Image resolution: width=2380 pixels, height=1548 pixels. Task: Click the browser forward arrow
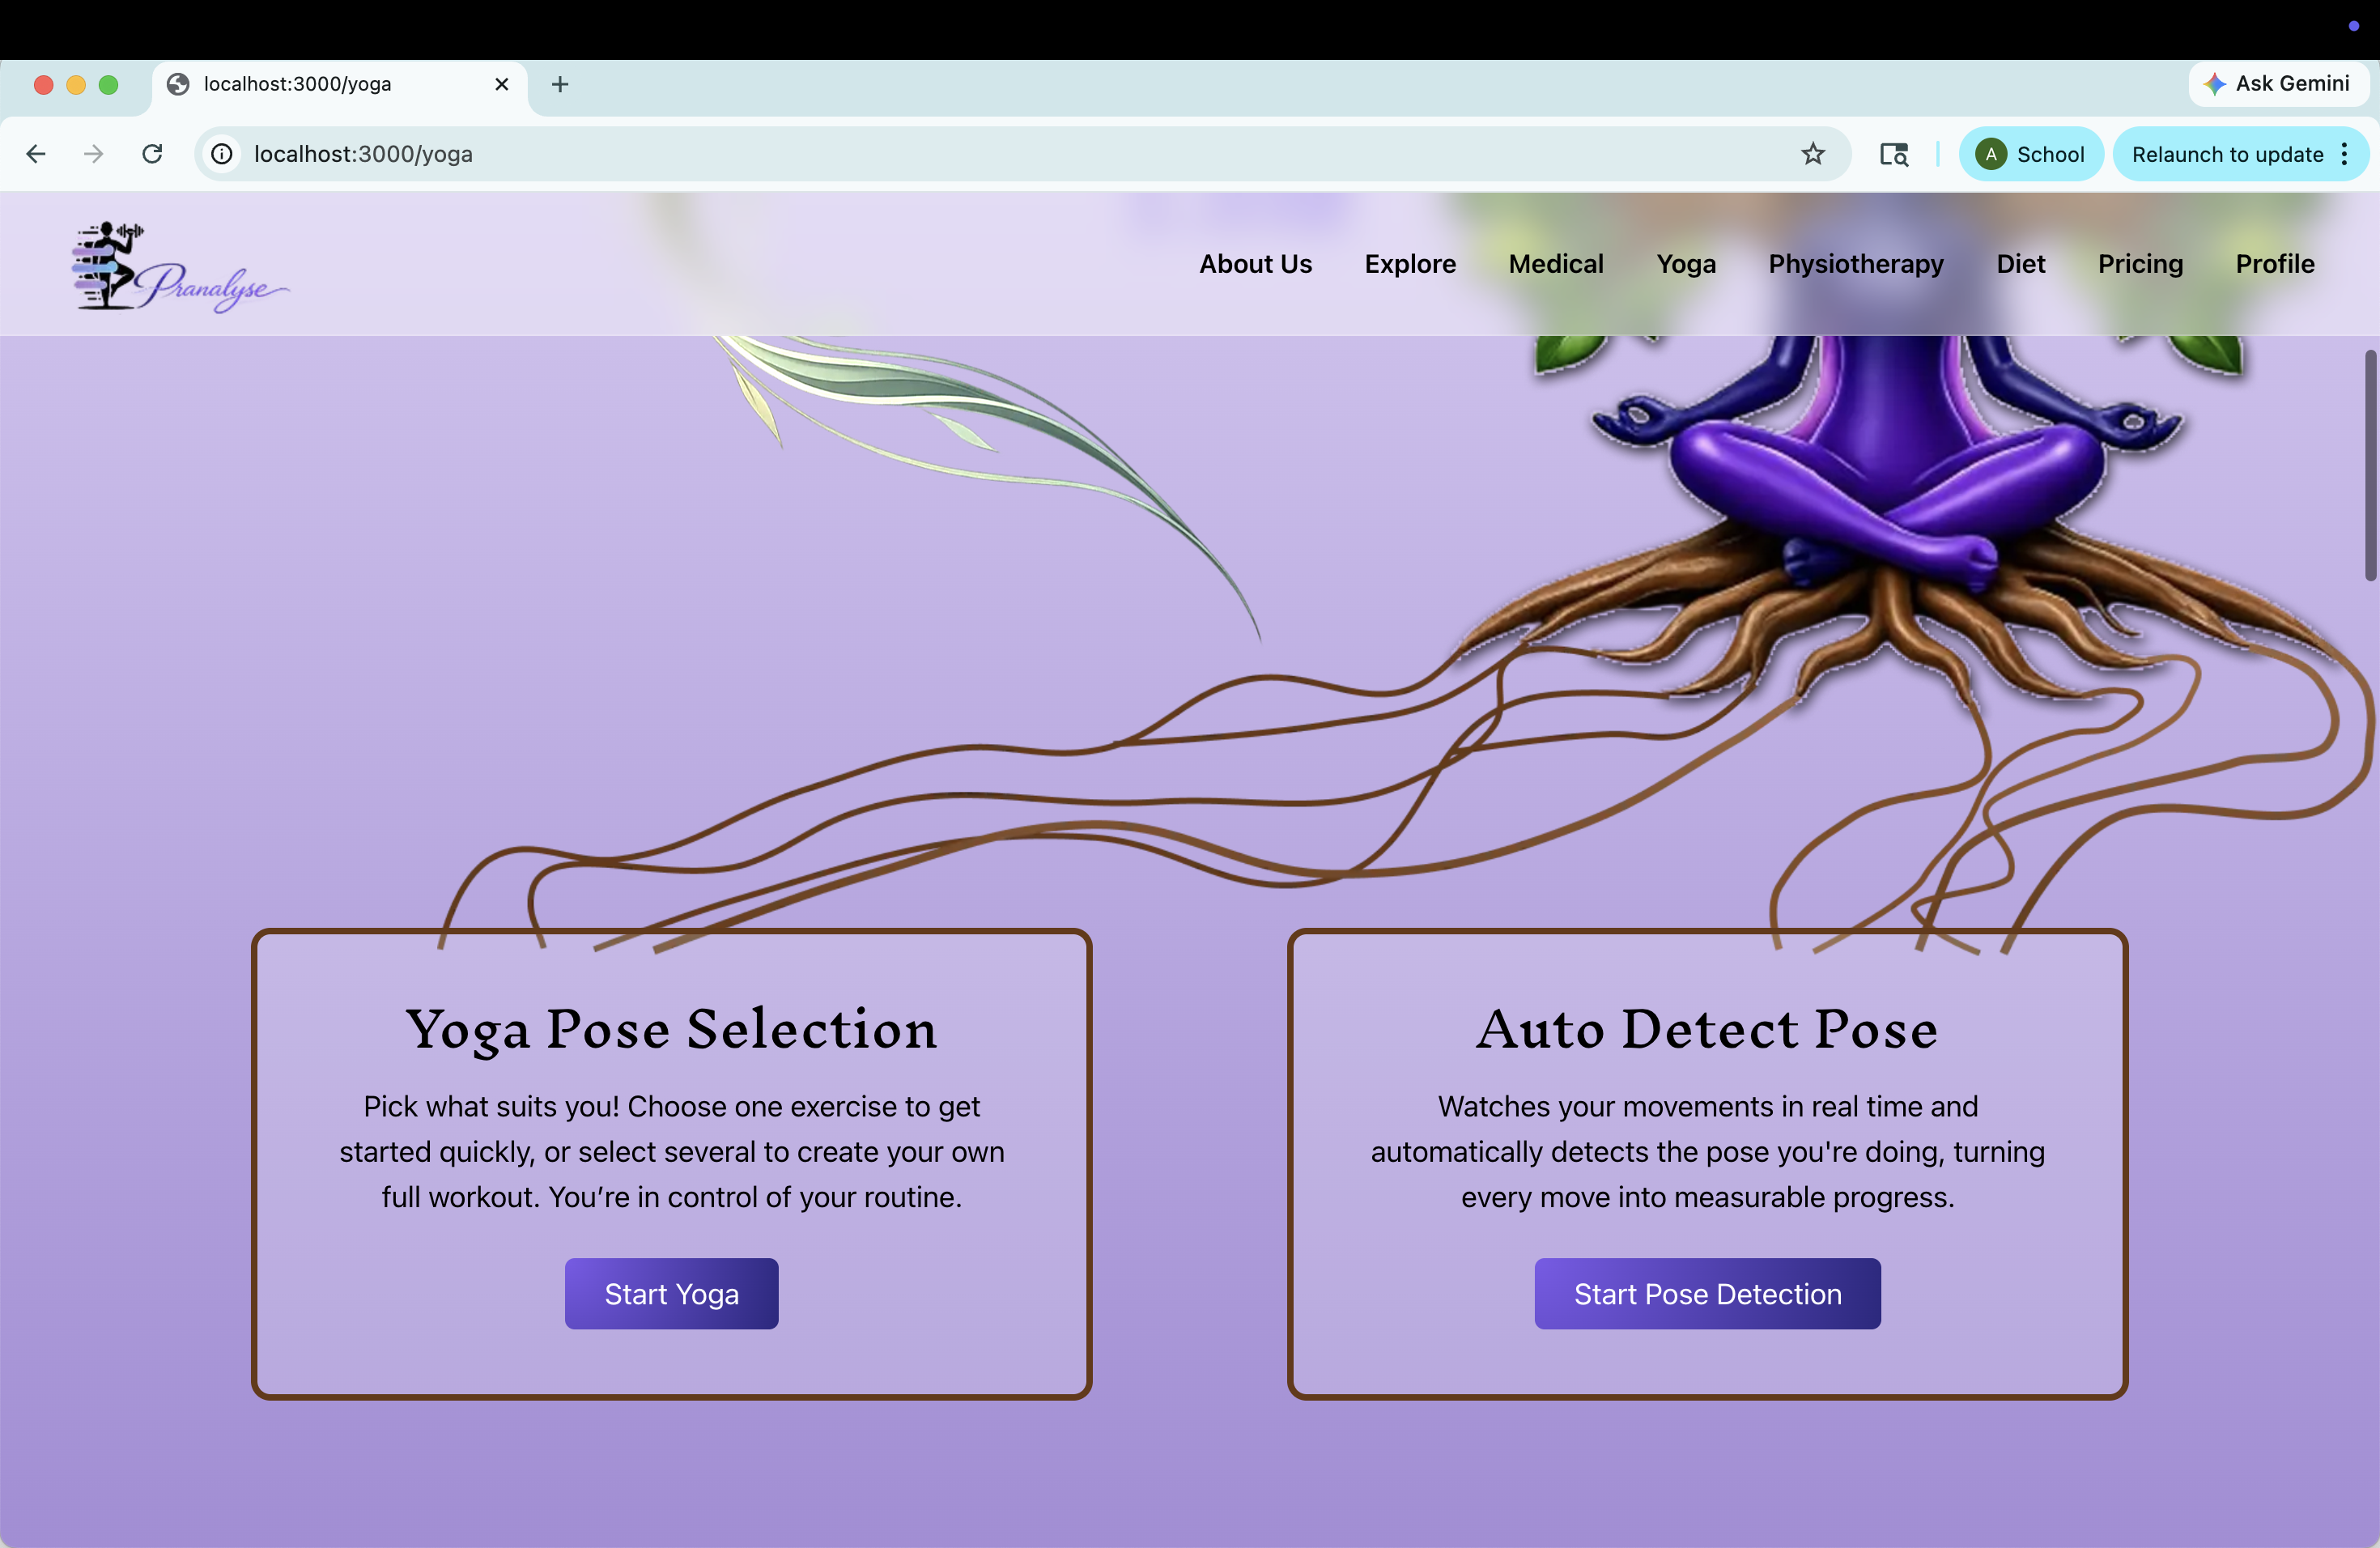[93, 154]
